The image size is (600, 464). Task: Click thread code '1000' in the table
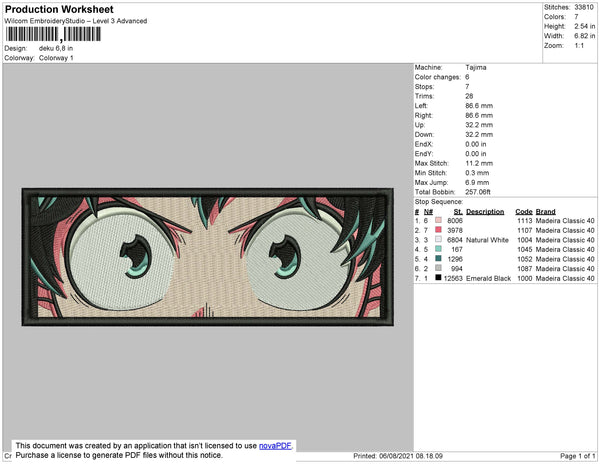[x=525, y=278]
